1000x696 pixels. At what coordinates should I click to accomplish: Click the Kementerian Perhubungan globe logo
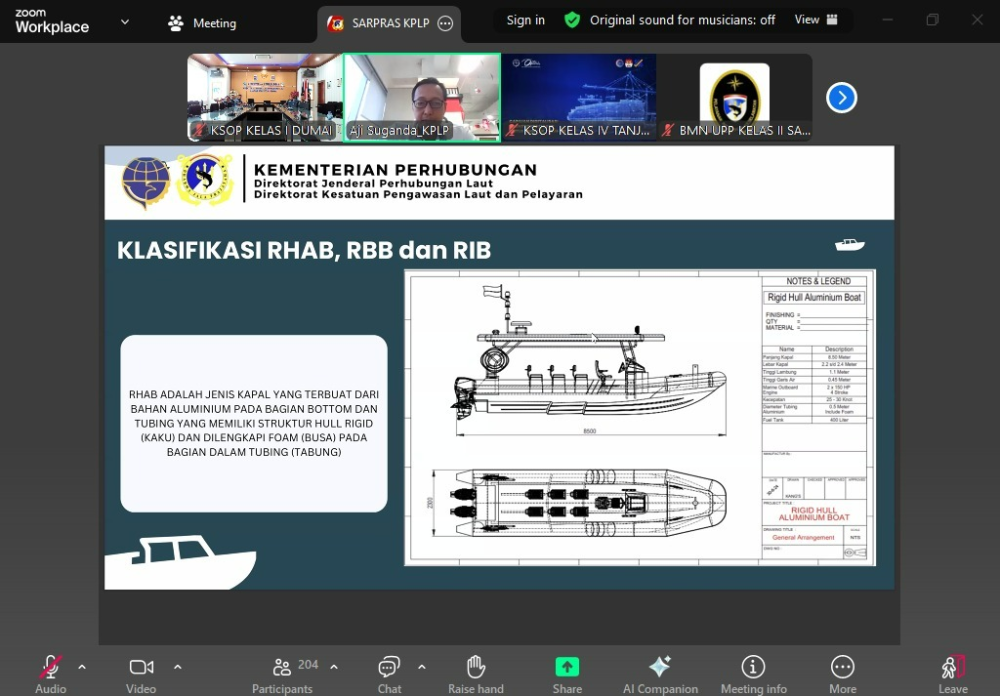(x=146, y=182)
